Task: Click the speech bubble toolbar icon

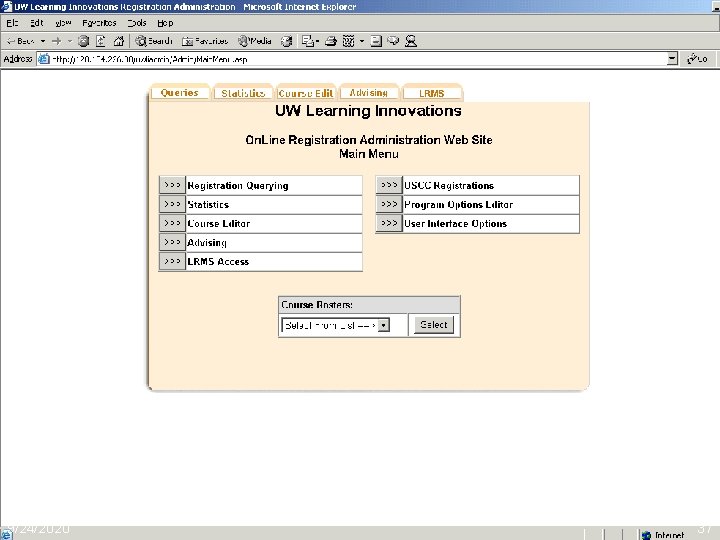Action: (x=393, y=41)
